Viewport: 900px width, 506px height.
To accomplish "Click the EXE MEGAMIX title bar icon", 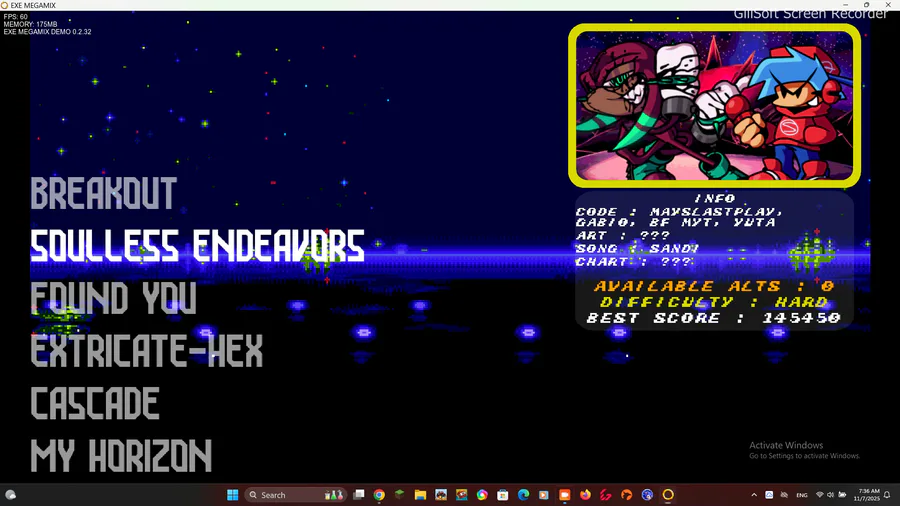I will tap(5, 5).
